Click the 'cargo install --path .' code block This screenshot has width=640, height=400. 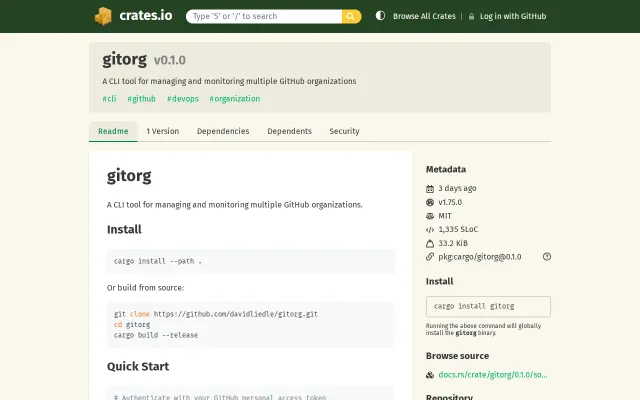click(x=251, y=261)
